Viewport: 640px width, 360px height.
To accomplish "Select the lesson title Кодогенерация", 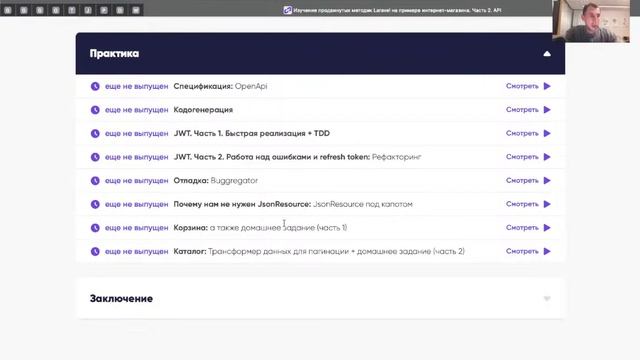I will (203, 110).
